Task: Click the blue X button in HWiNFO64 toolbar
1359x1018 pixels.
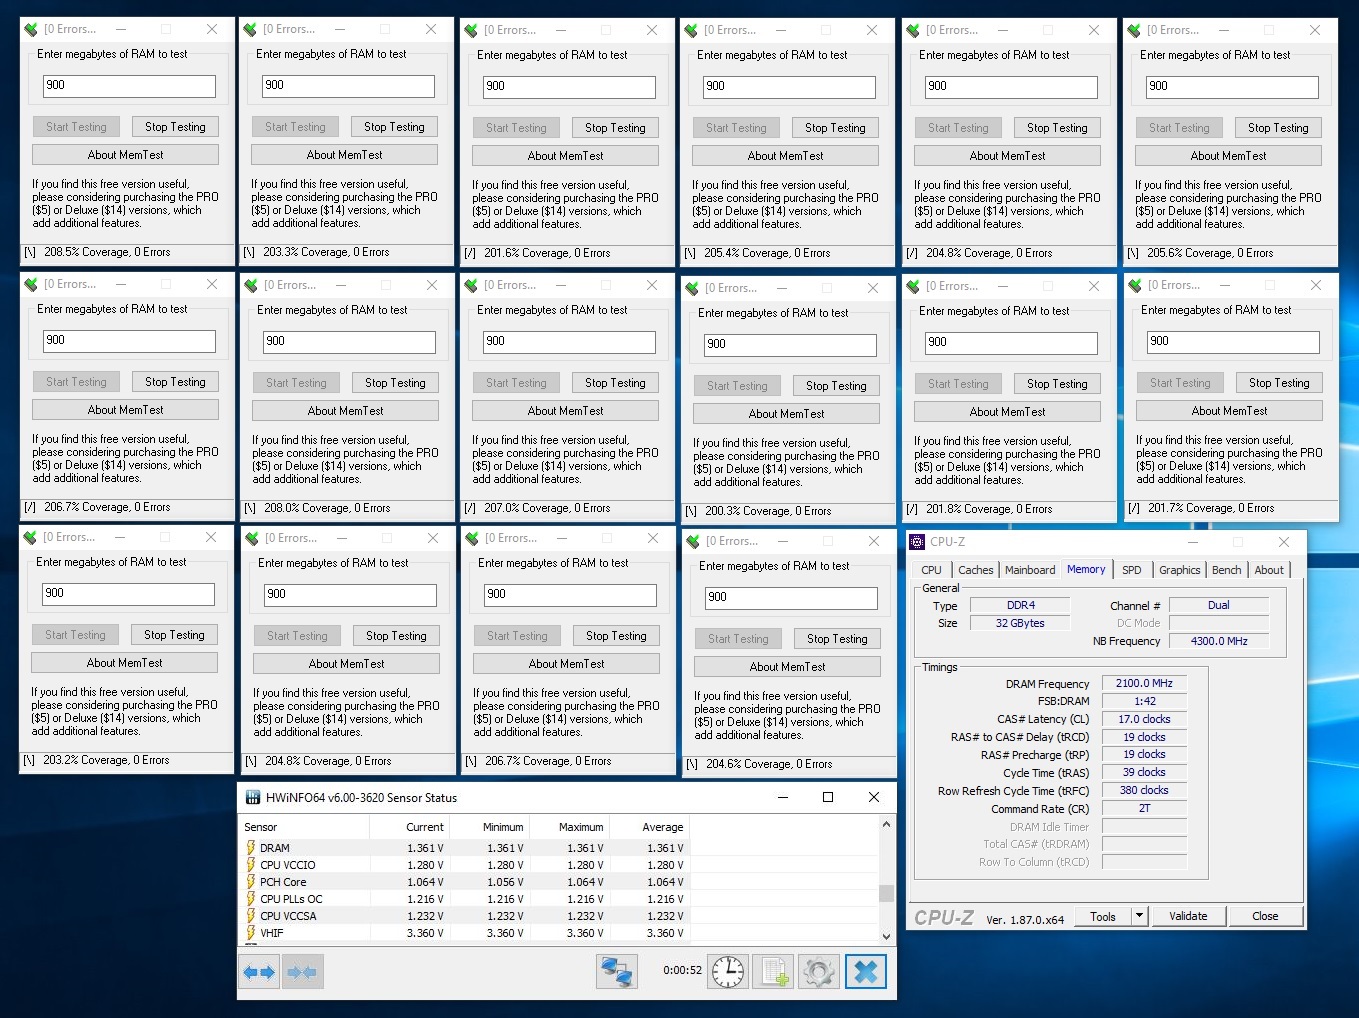Action: (x=866, y=972)
